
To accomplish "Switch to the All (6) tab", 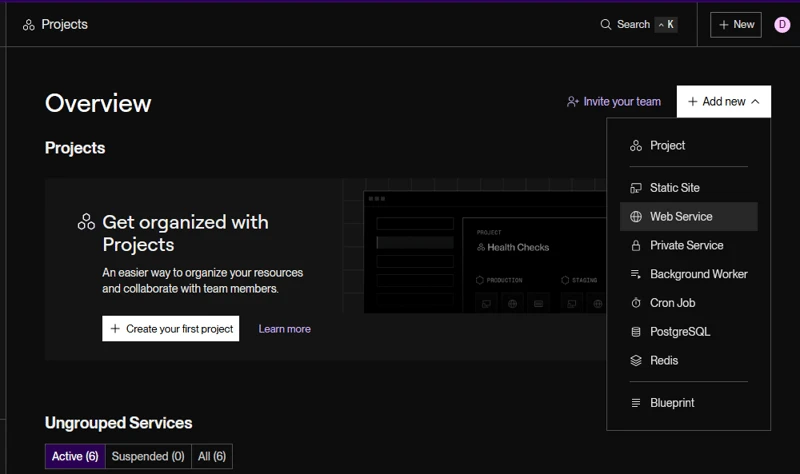I will [x=212, y=456].
